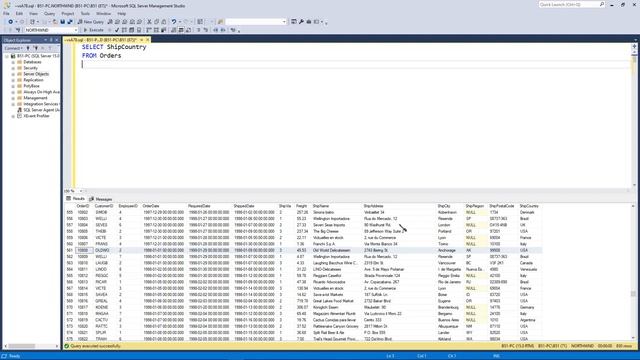Select the ShipCity cell 'Anchorage'
640x360 pixels.
click(447, 250)
